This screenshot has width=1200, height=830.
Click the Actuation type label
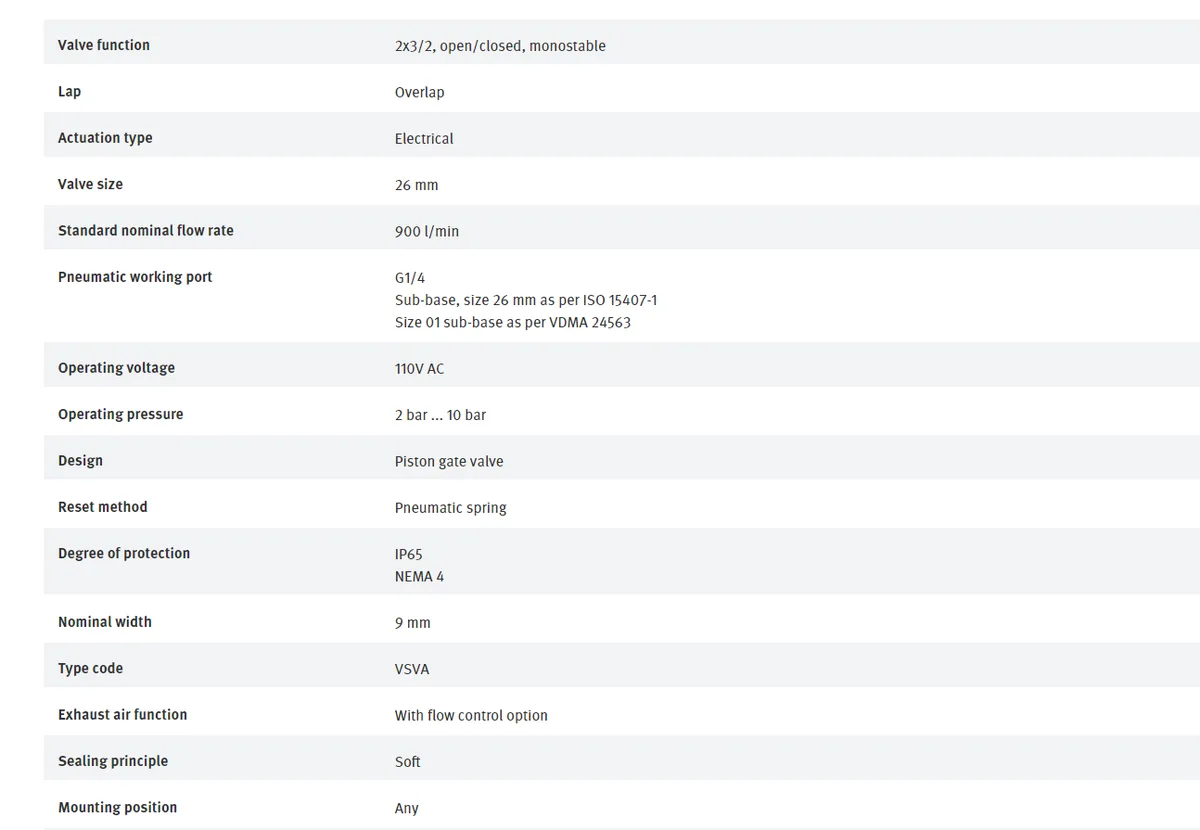(105, 138)
